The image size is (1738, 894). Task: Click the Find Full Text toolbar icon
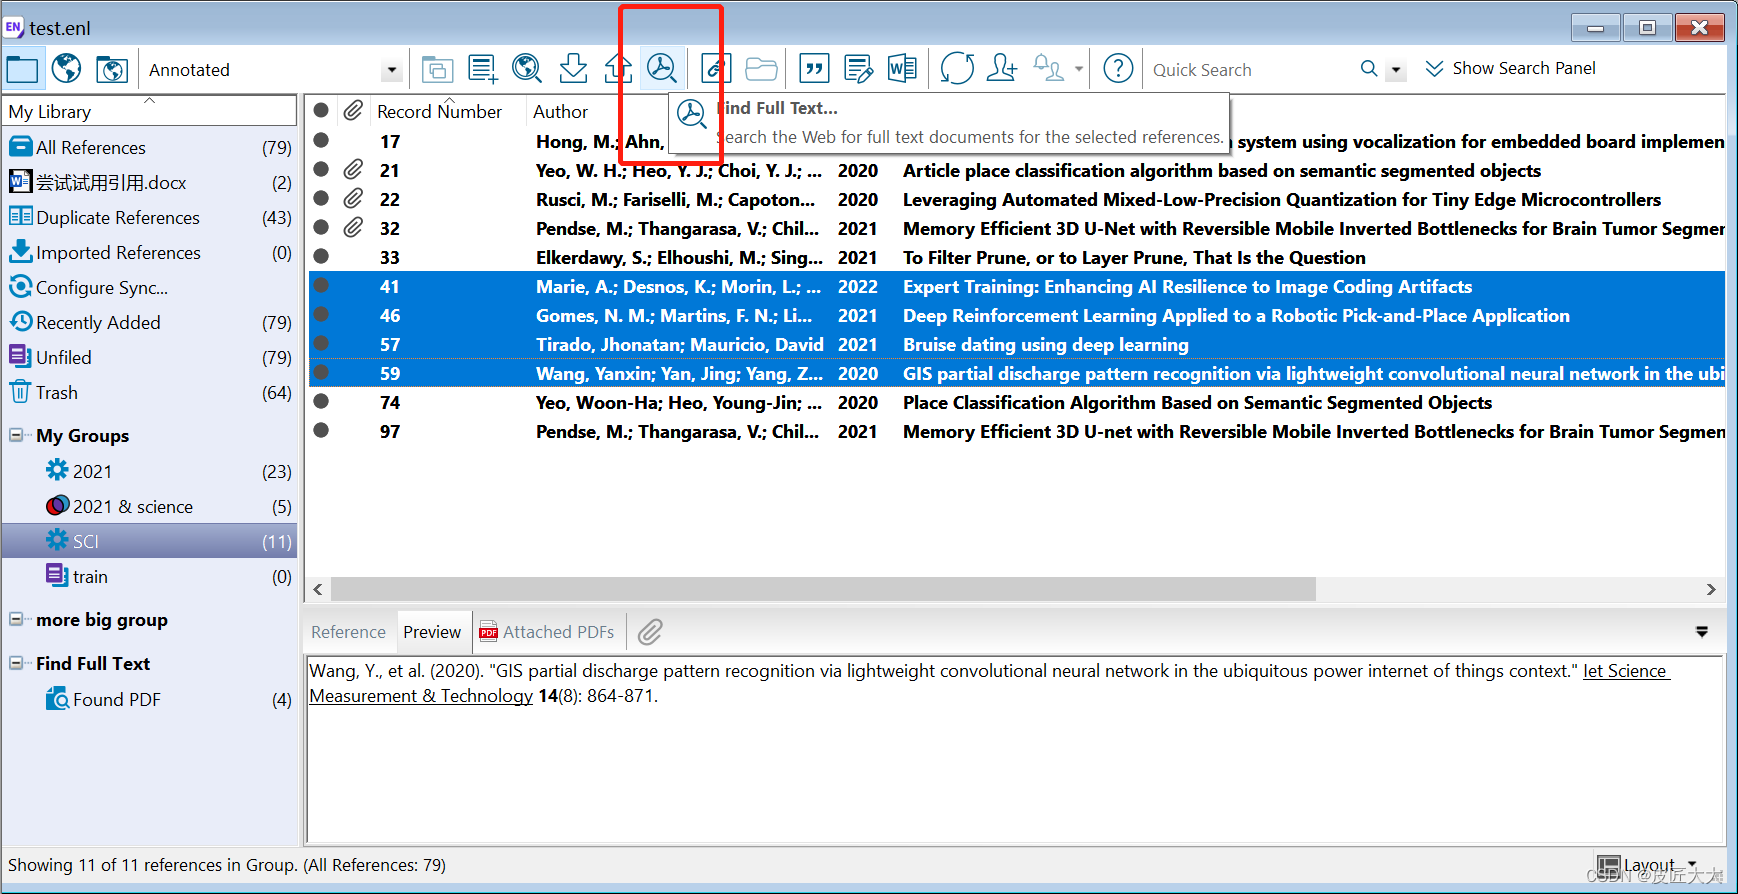point(661,69)
